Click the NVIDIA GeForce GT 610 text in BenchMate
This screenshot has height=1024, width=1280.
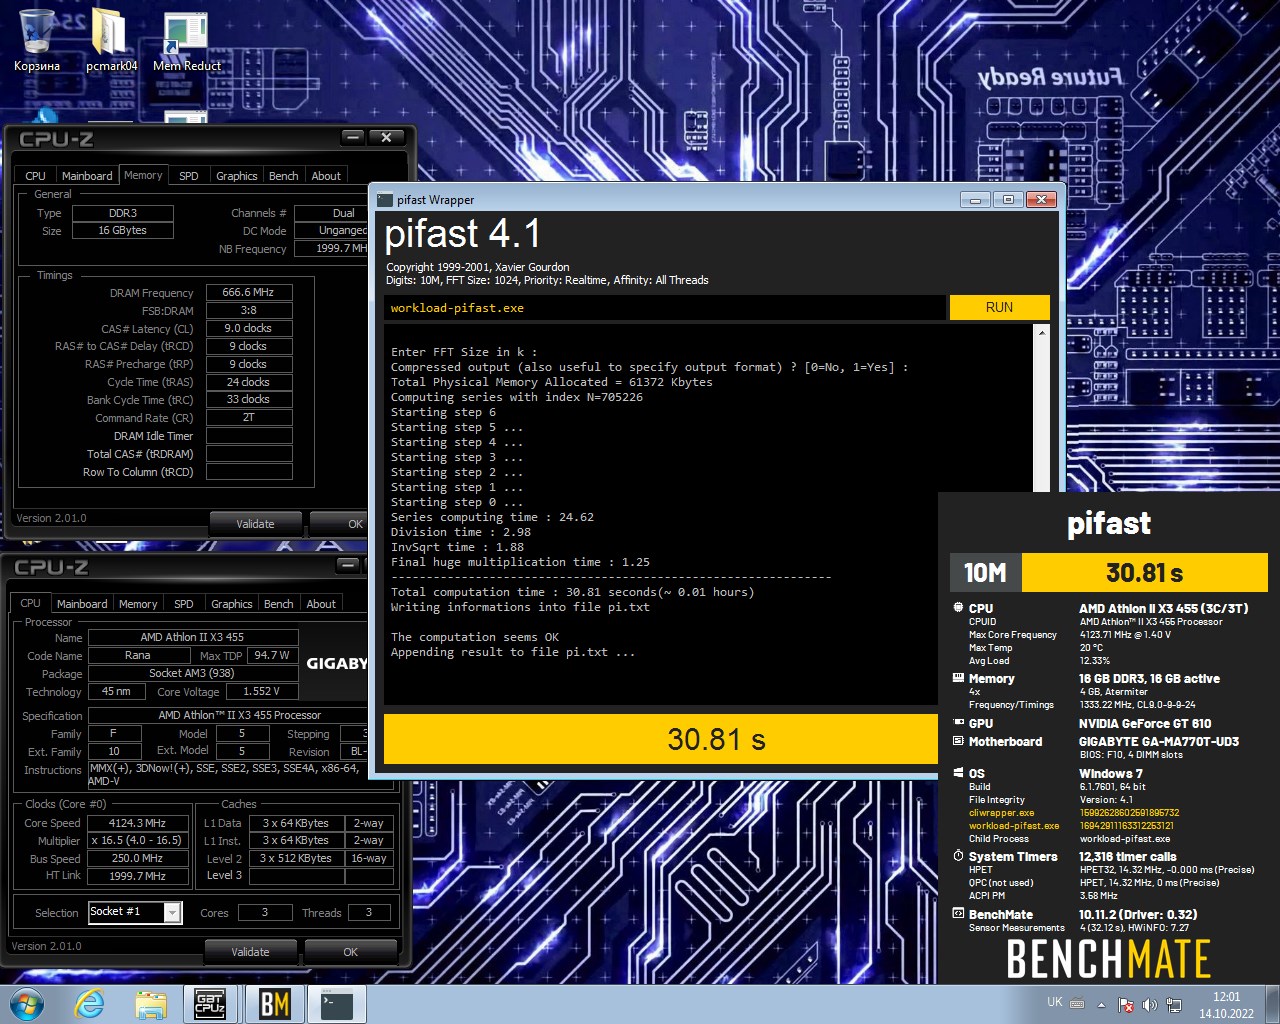[x=1145, y=723]
